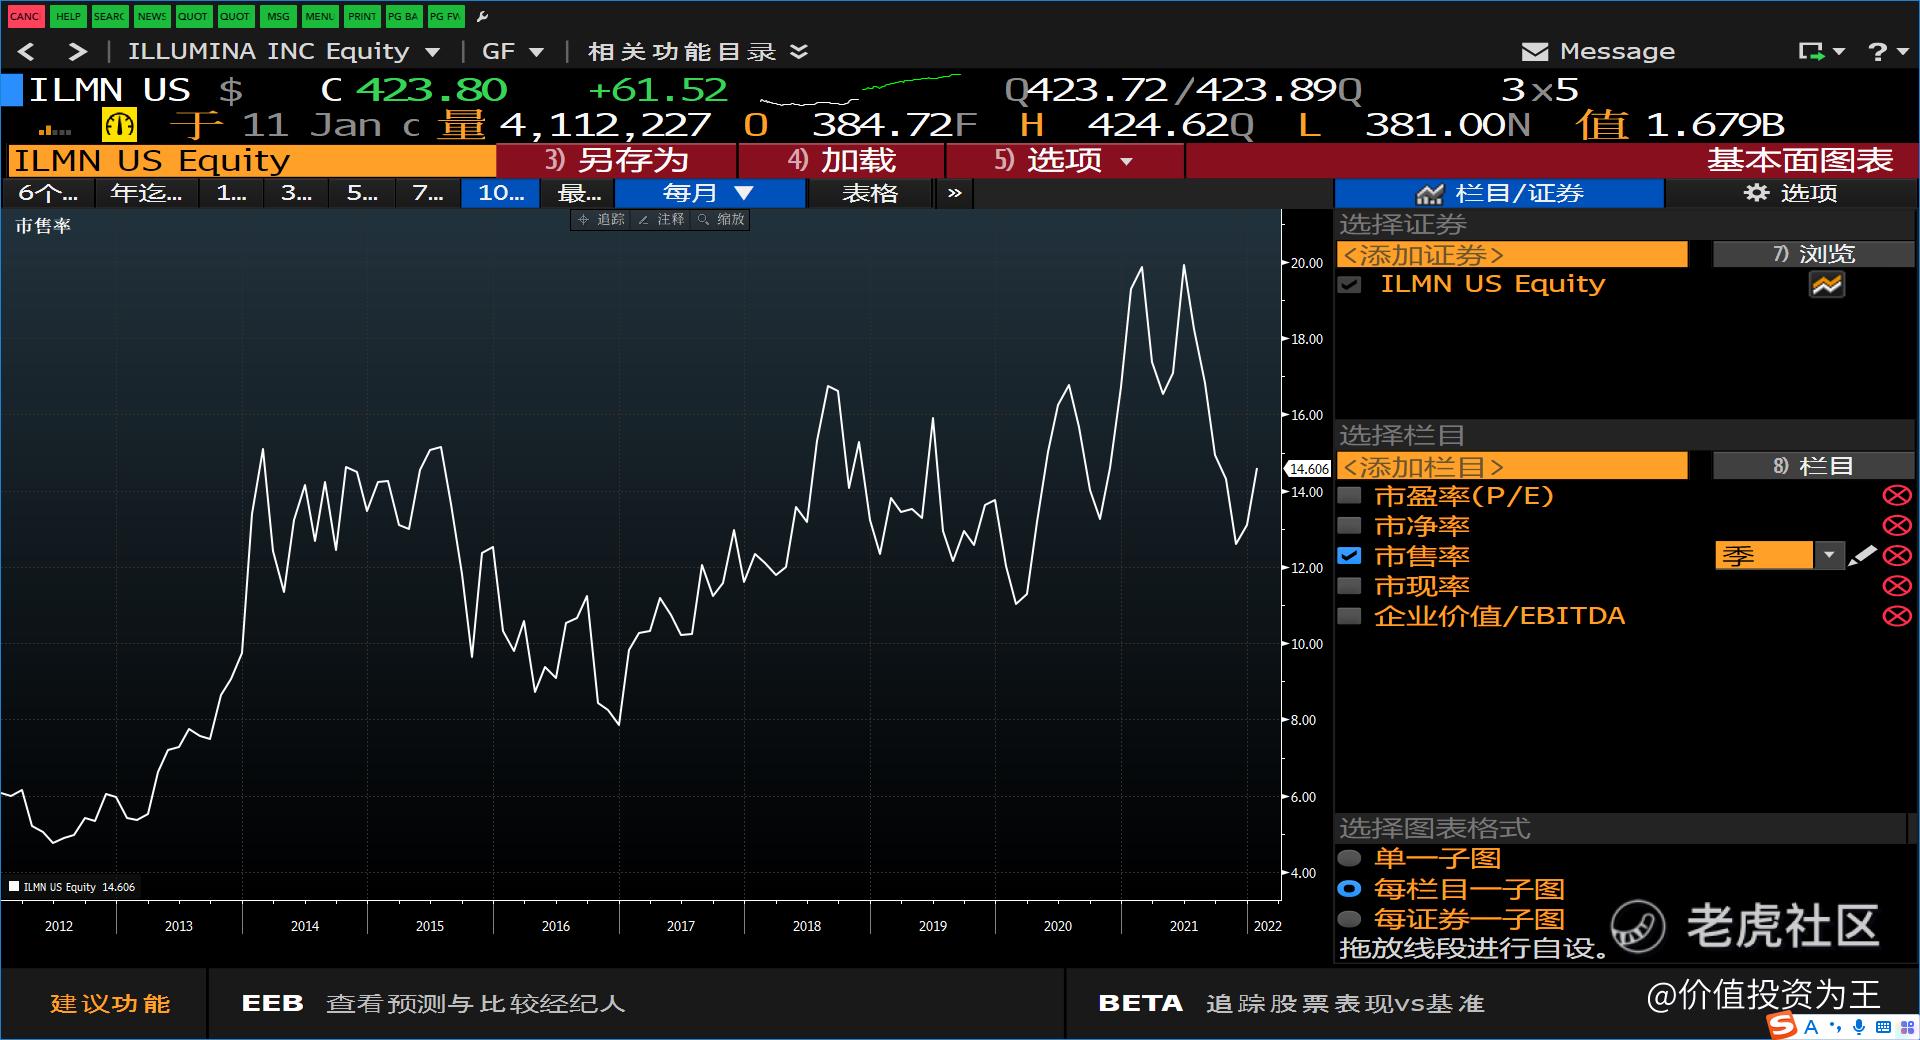Screen dimensions: 1920x1040
Task: Click 8) 栏目 button
Action: click(x=1814, y=466)
